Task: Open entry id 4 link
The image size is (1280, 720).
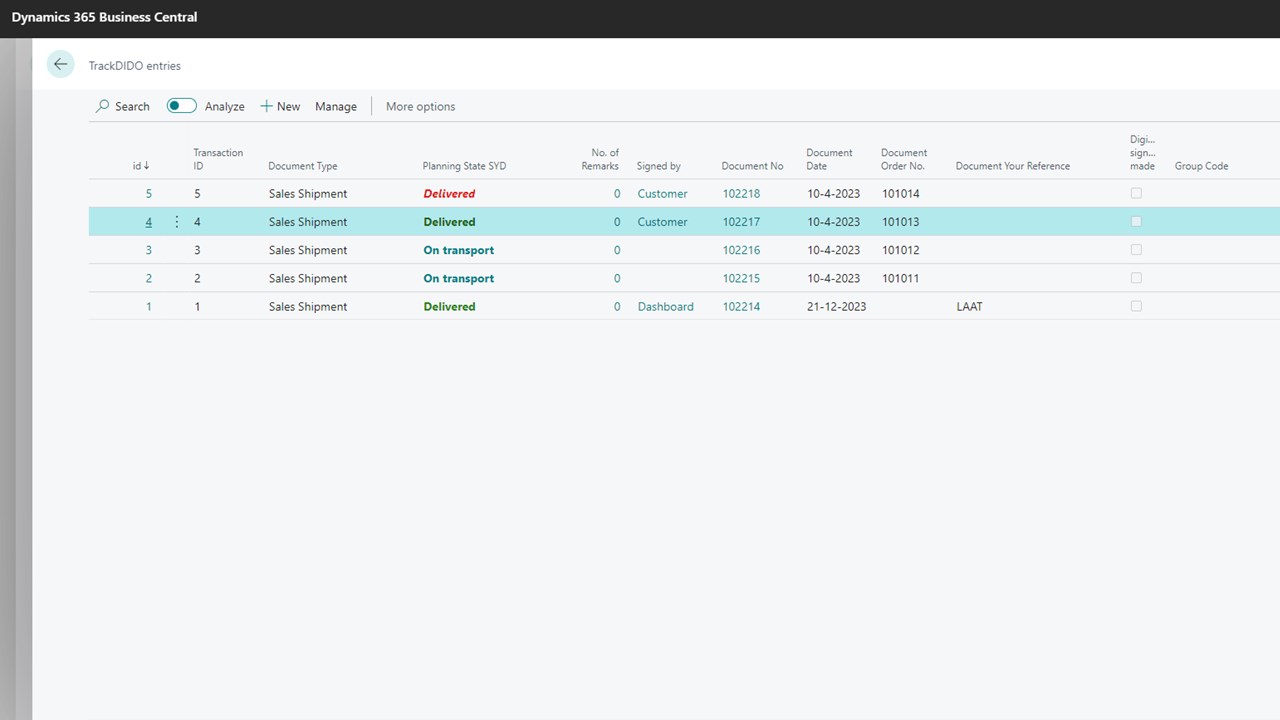Action: (149, 222)
